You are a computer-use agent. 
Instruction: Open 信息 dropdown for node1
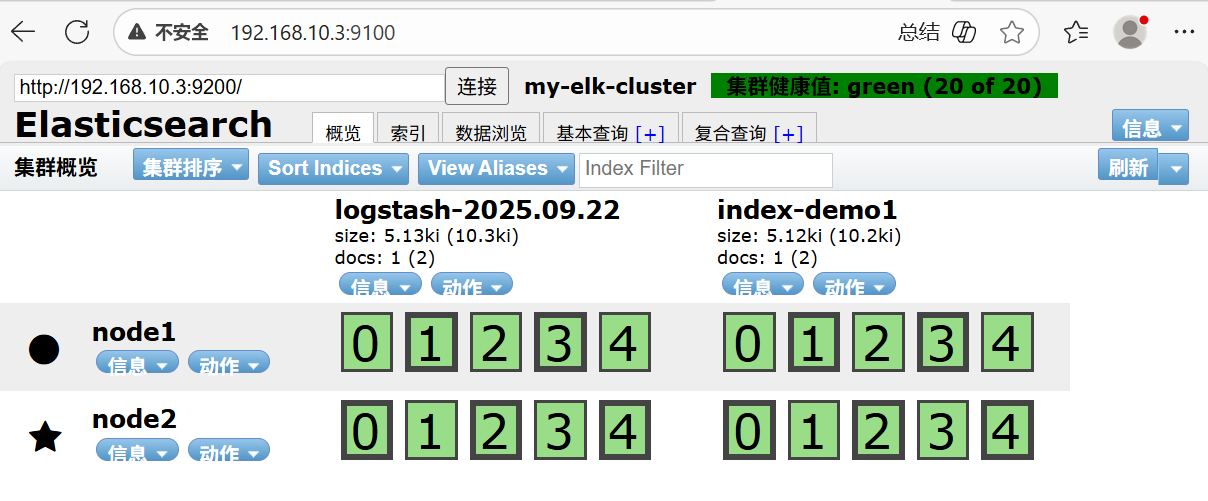(137, 364)
